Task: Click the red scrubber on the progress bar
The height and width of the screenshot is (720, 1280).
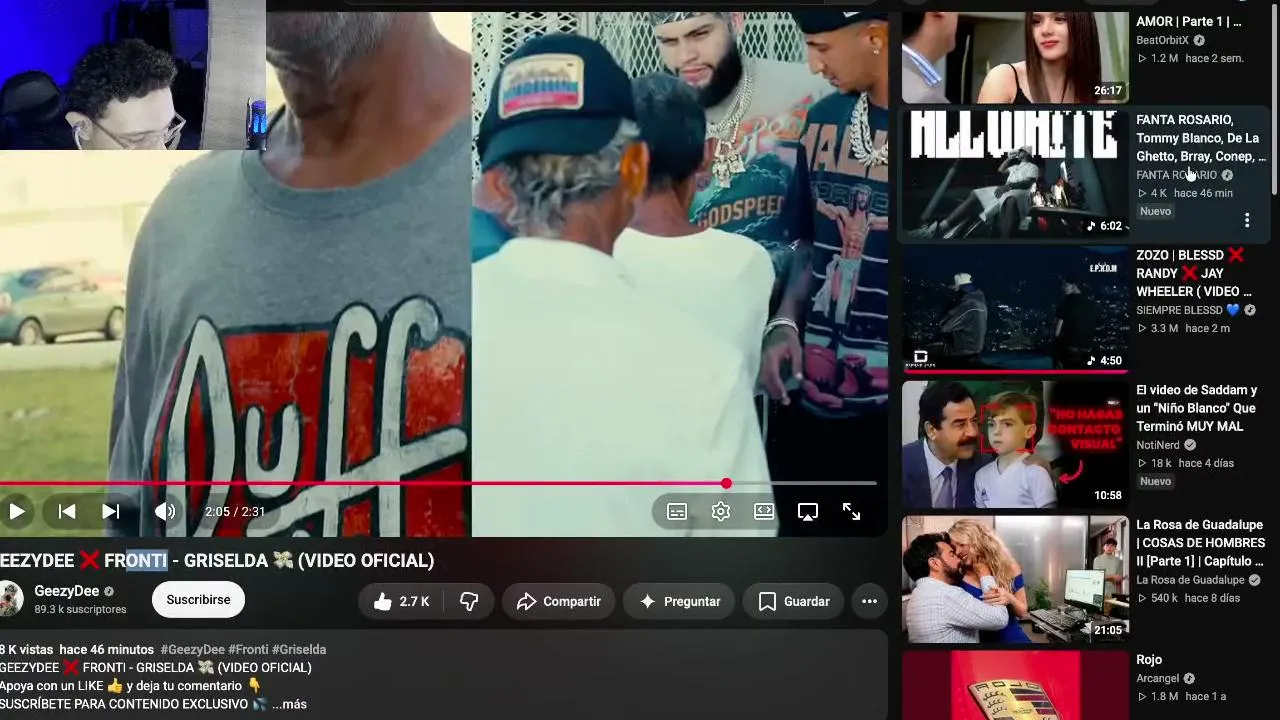Action: click(x=726, y=484)
